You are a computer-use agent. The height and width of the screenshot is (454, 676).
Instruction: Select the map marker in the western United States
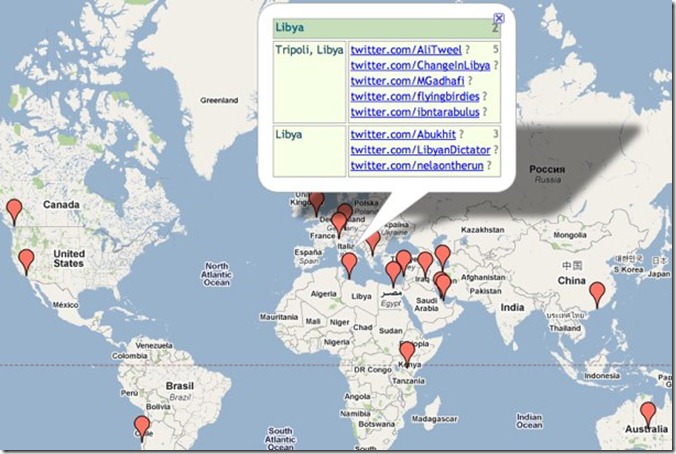27,261
